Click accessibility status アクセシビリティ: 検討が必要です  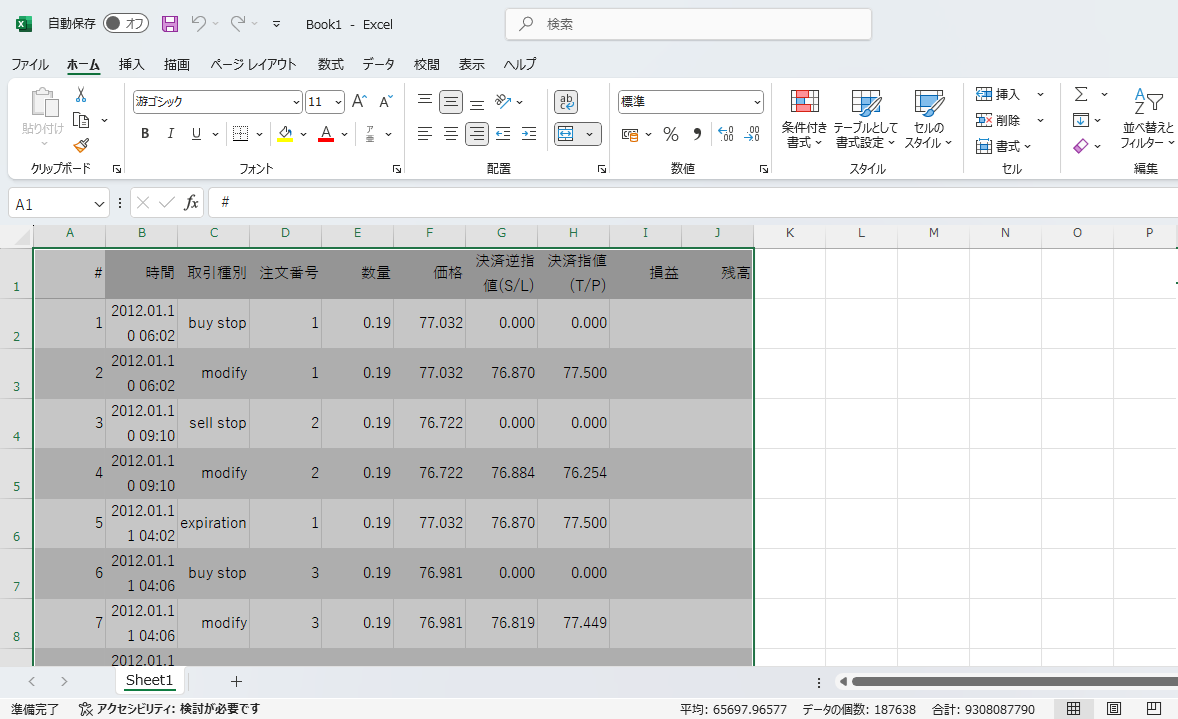169,708
